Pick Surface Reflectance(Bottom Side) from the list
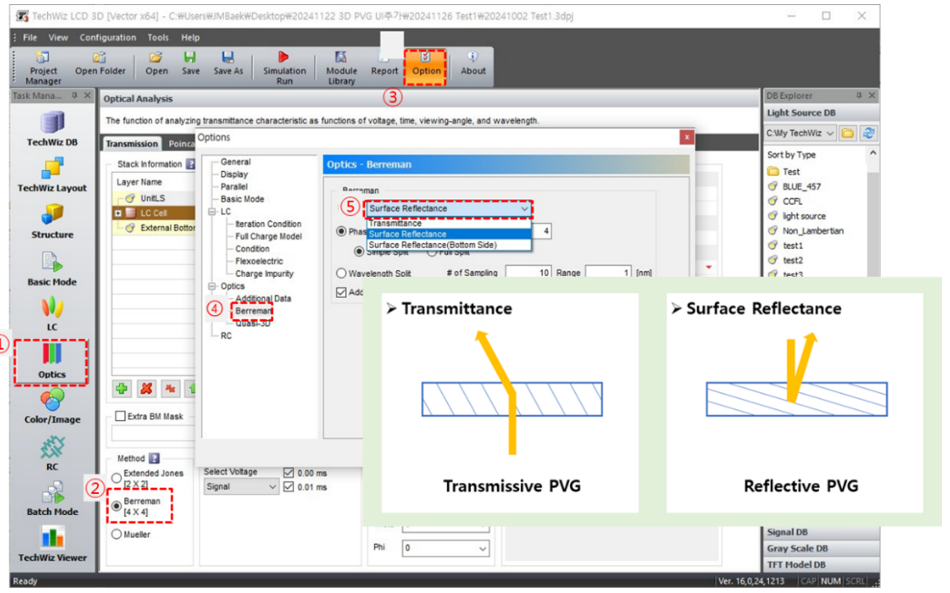Viewport: 950px width, 593px height. pos(434,245)
